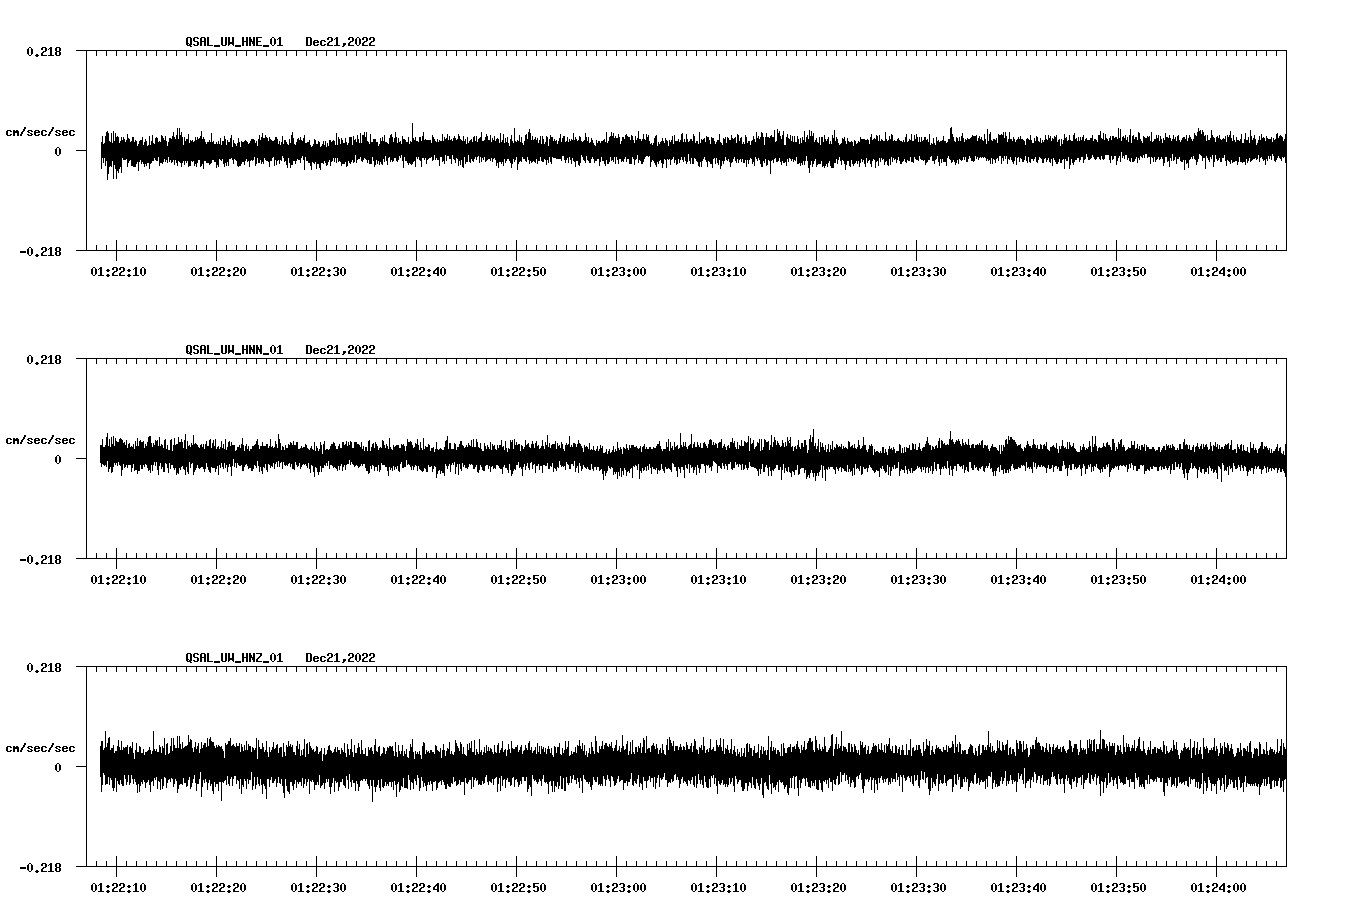Click the 01:23:00 time label under HNZ plot
Image resolution: width=1358 pixels, height=924 pixels.
618,887
